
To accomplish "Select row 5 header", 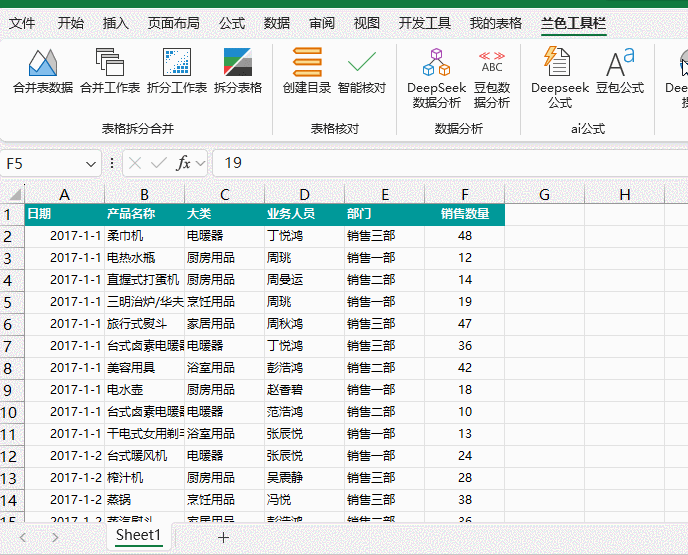I will pyautogui.click(x=12, y=302).
